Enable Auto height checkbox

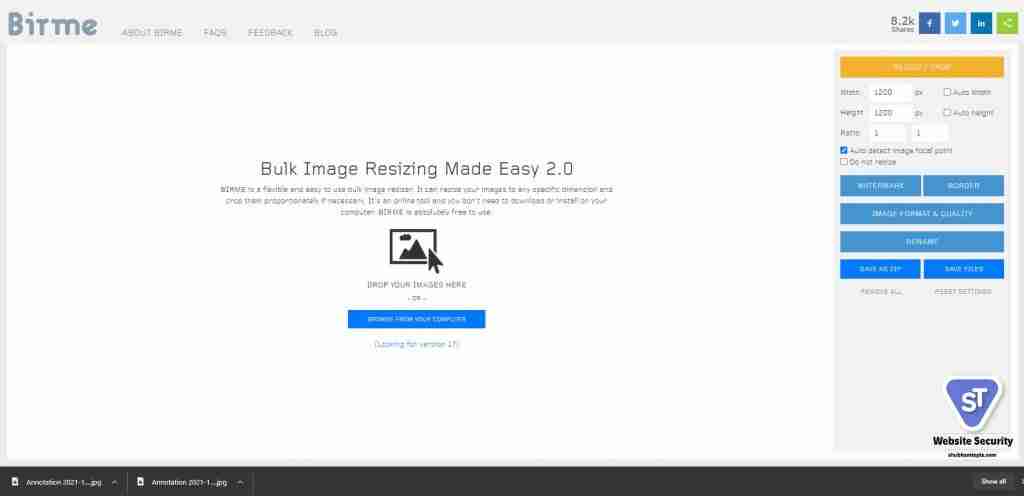click(x=947, y=112)
